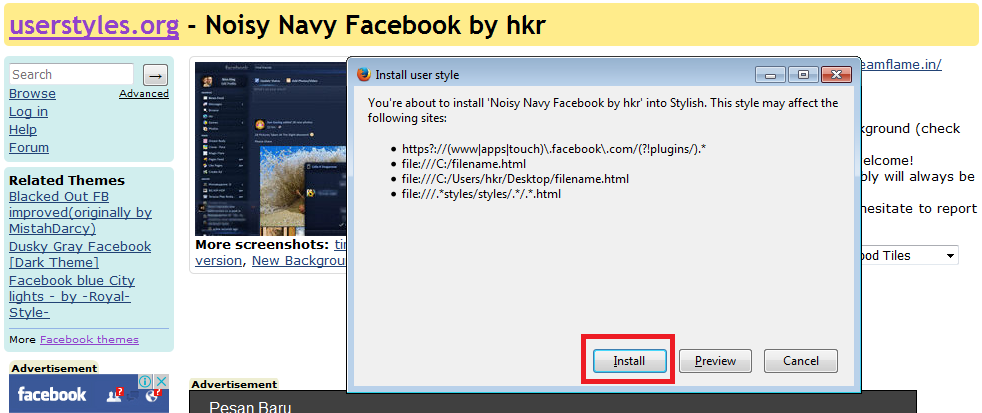
Task: View the Noisy Navy Facebook screenshot thumbnail
Action: pos(271,149)
